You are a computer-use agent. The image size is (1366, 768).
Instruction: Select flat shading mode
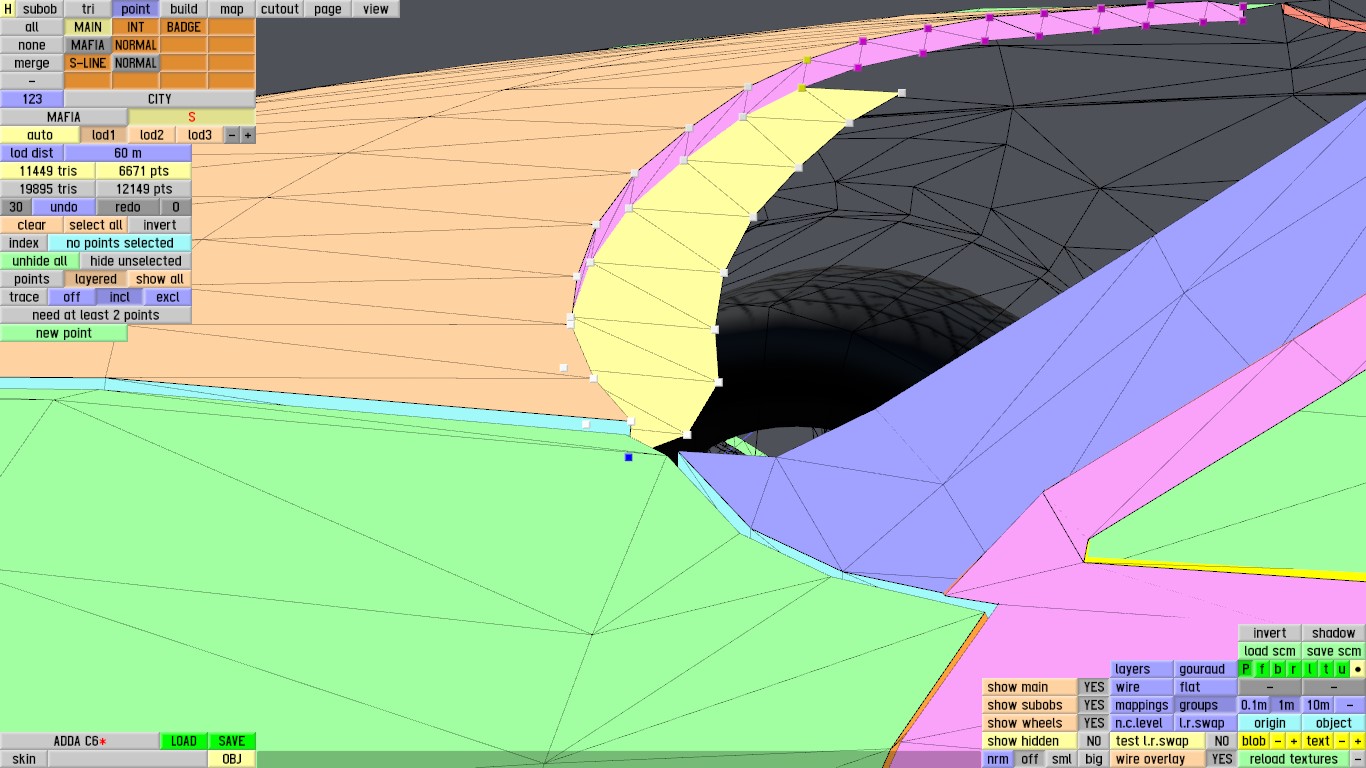(x=1205, y=687)
